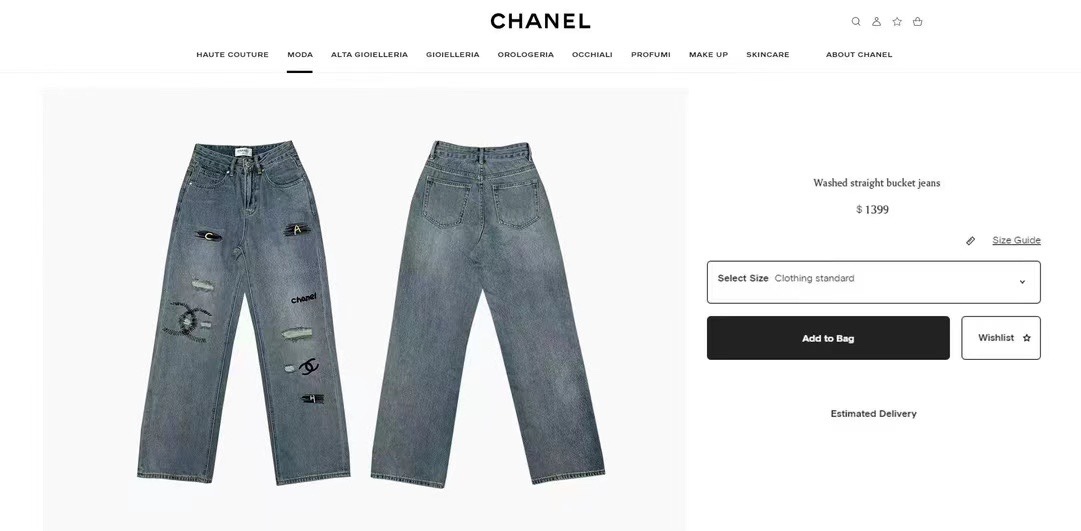Open the shopping bag icon
Image resolution: width=1081 pixels, height=531 pixels.
[918, 21]
